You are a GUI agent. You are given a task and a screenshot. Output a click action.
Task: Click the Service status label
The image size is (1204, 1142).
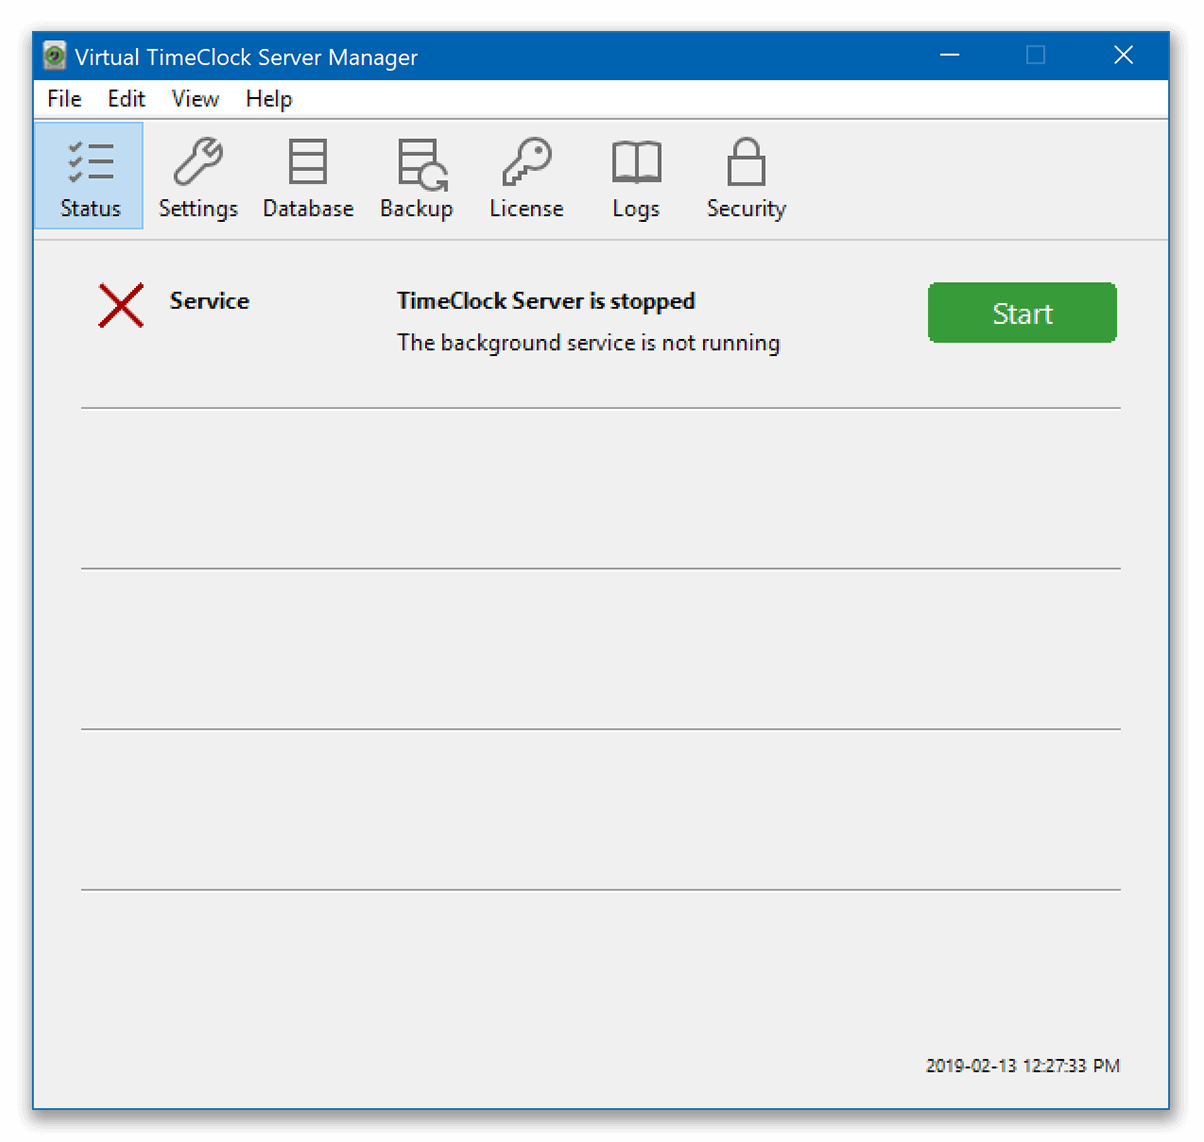click(209, 301)
